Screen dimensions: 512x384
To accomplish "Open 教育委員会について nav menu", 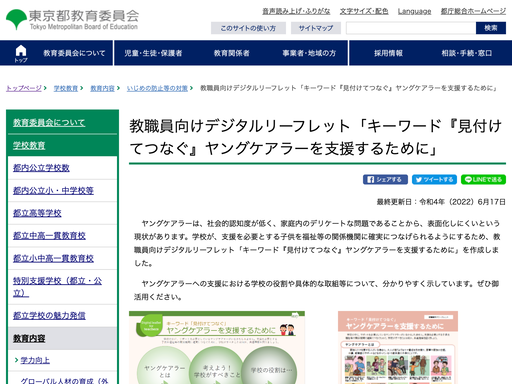I will [74, 53].
